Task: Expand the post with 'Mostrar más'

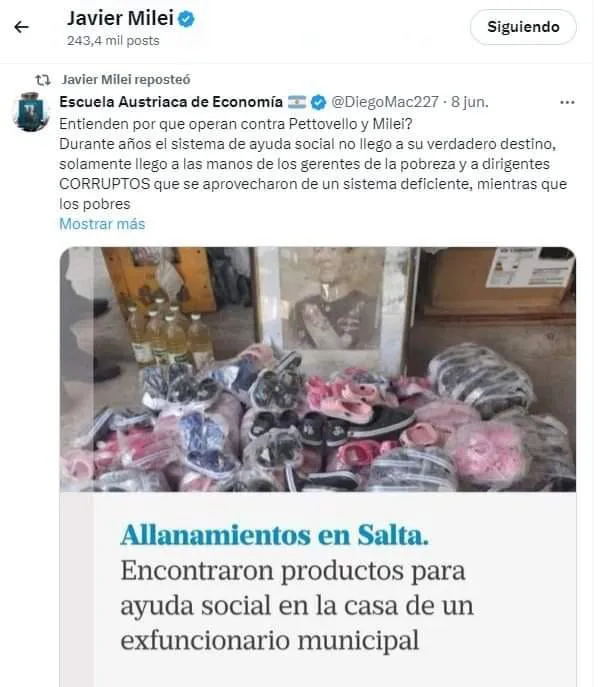Action: [102, 224]
